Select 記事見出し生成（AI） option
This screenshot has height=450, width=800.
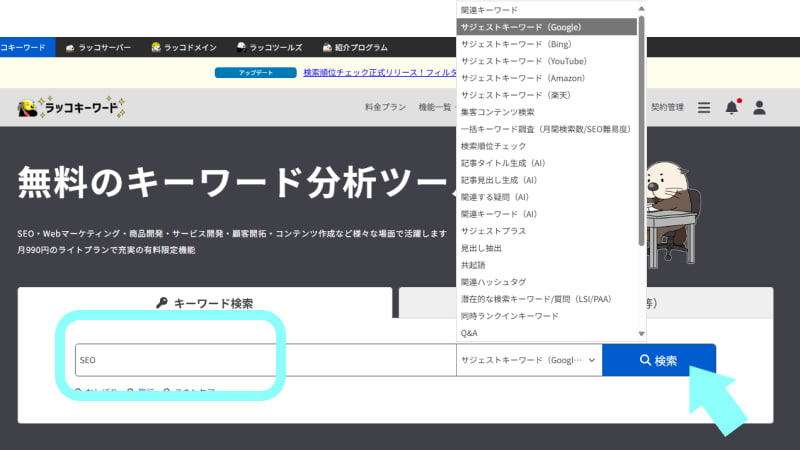[x=546, y=180]
